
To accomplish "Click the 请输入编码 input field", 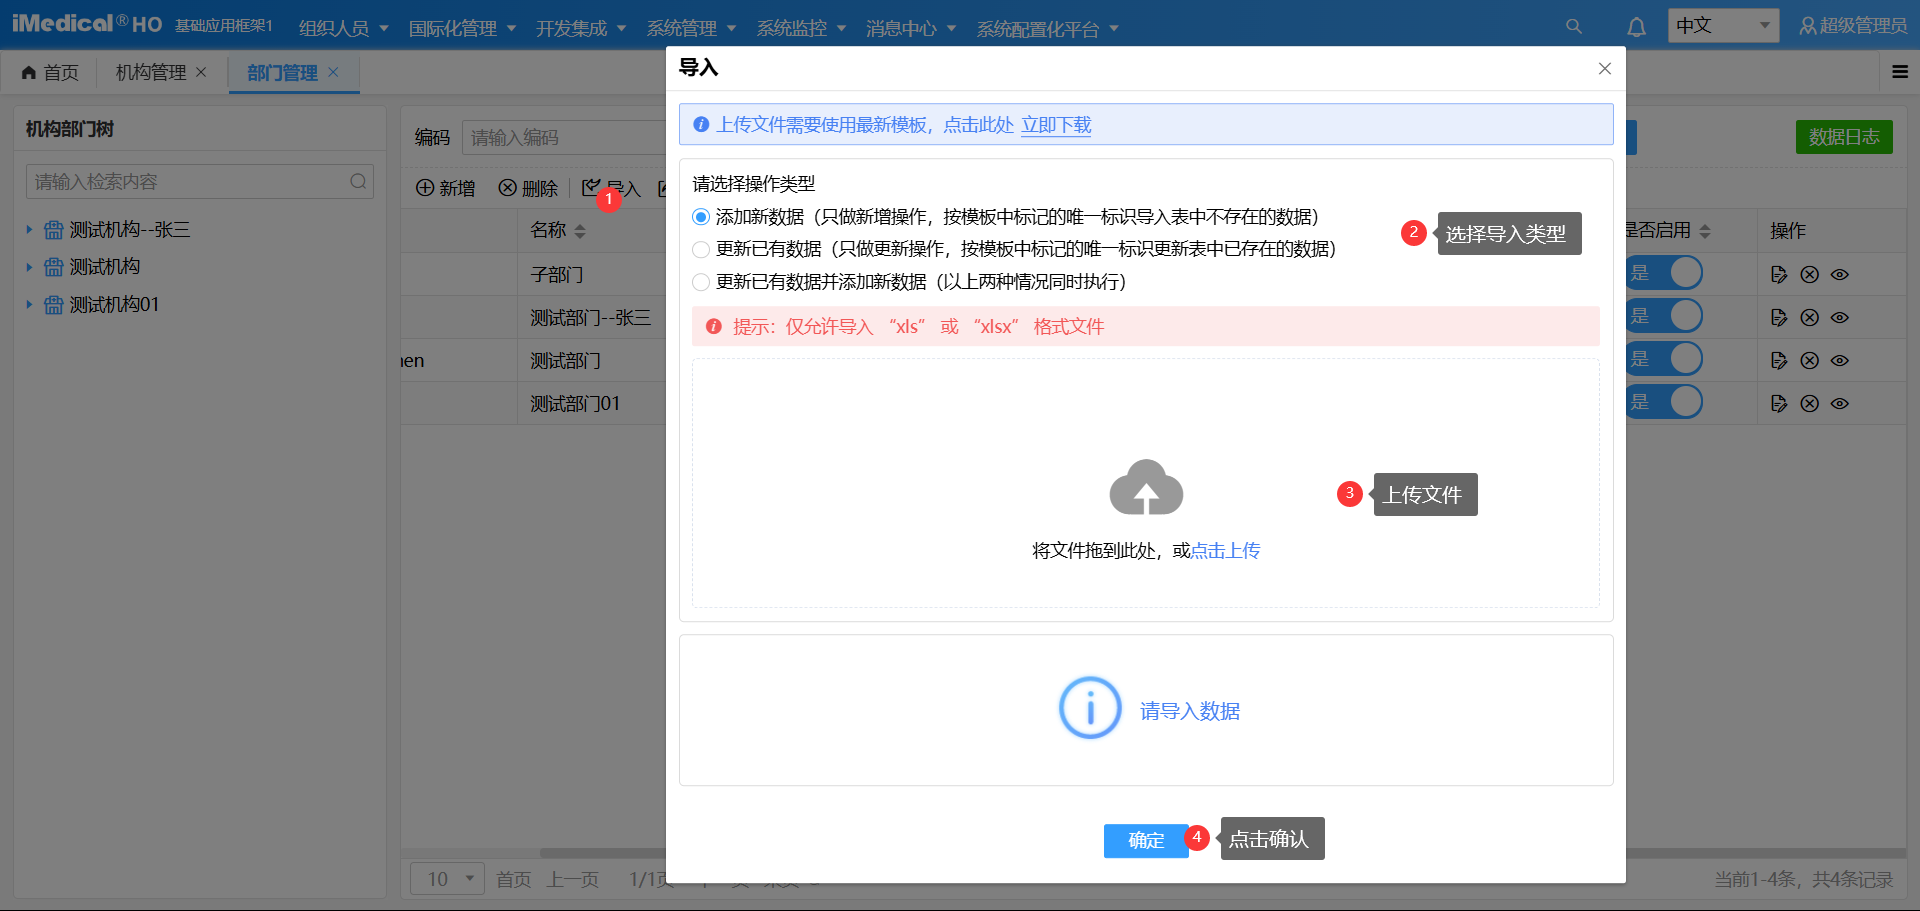I will (565, 137).
